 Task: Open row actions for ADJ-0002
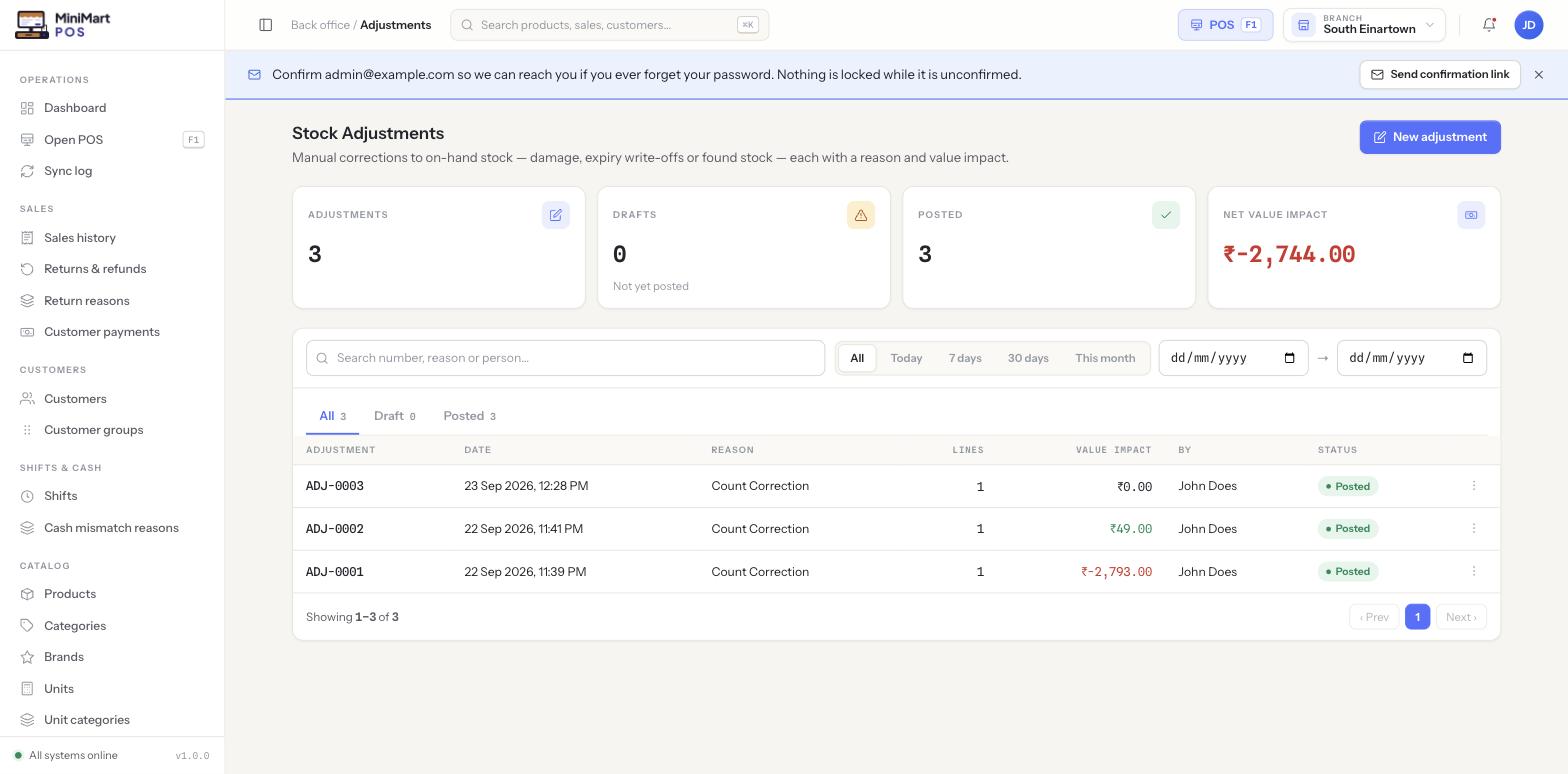tap(1474, 529)
